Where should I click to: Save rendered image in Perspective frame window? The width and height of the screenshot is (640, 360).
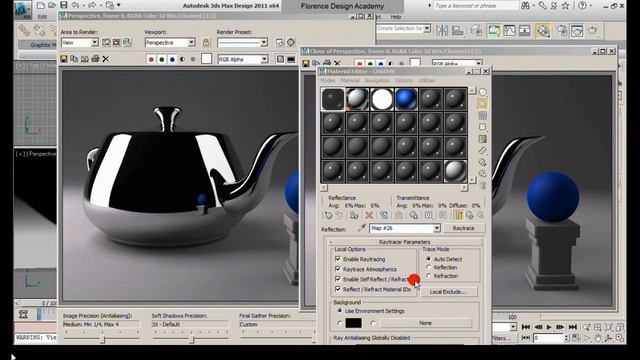tap(64, 59)
